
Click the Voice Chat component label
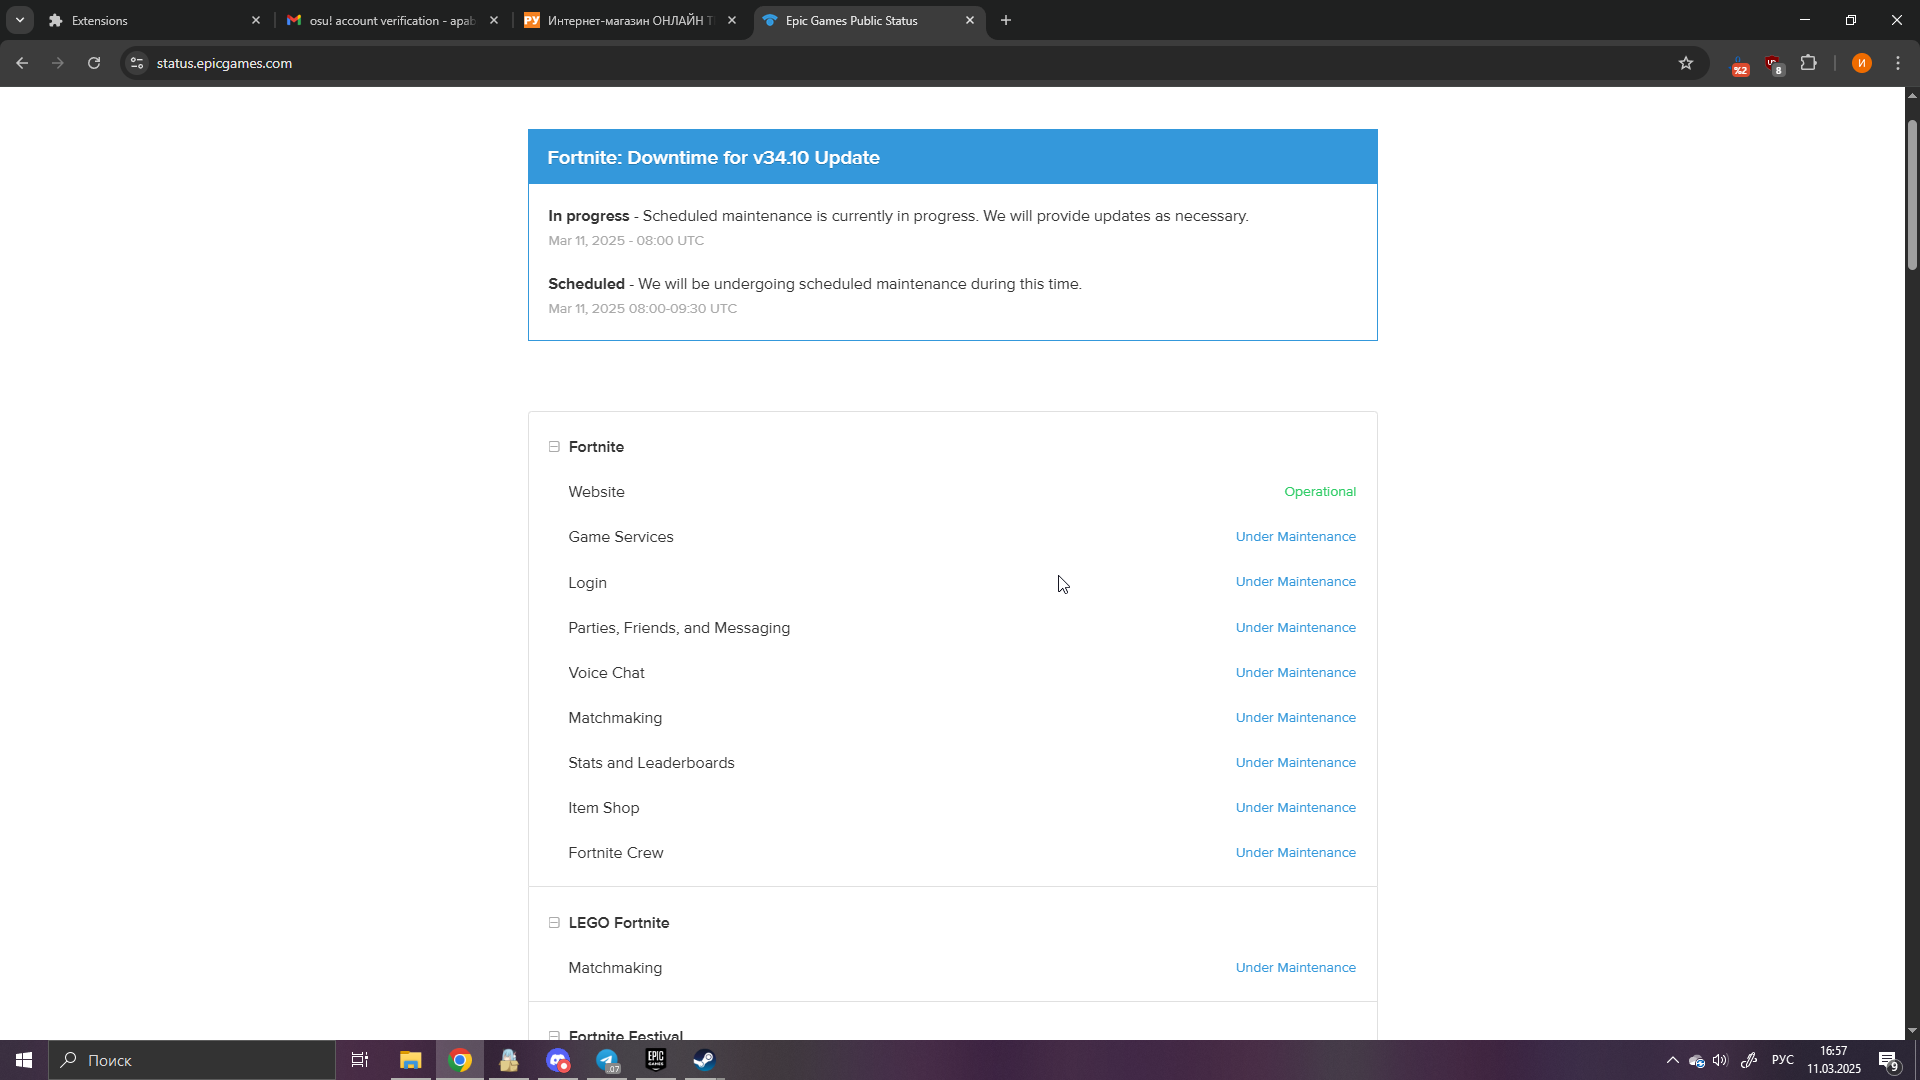606,673
